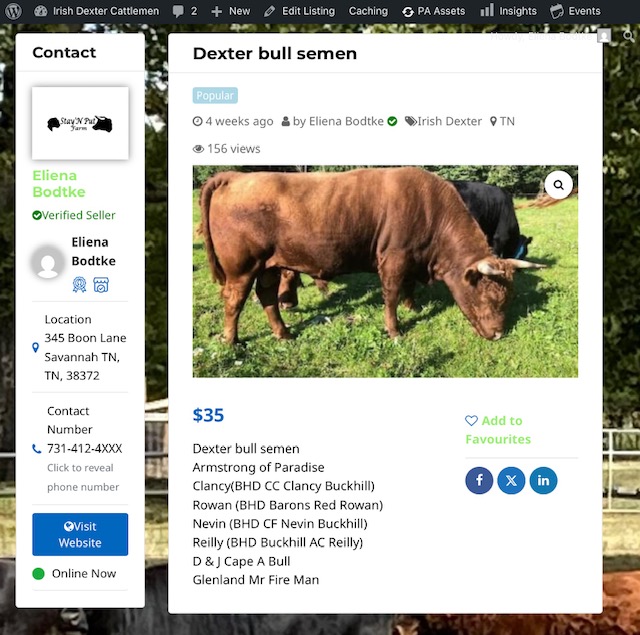Click the Stay'N Put Farm logo thumbnail
The height and width of the screenshot is (635, 640).
point(80,123)
